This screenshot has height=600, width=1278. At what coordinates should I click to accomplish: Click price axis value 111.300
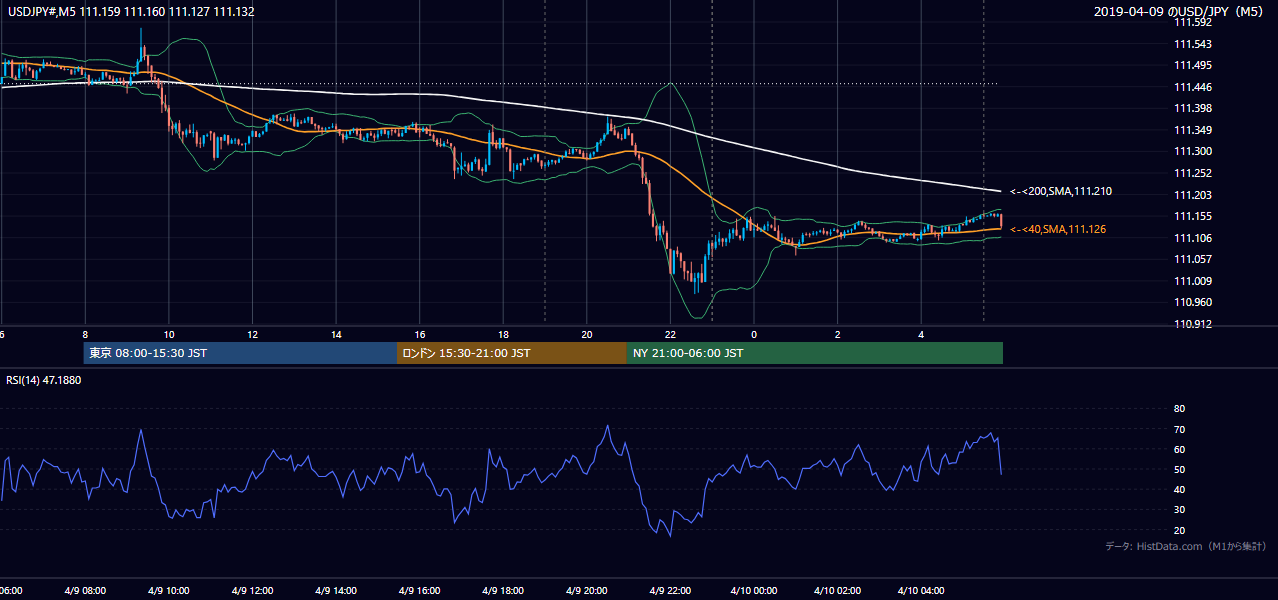pos(1192,151)
